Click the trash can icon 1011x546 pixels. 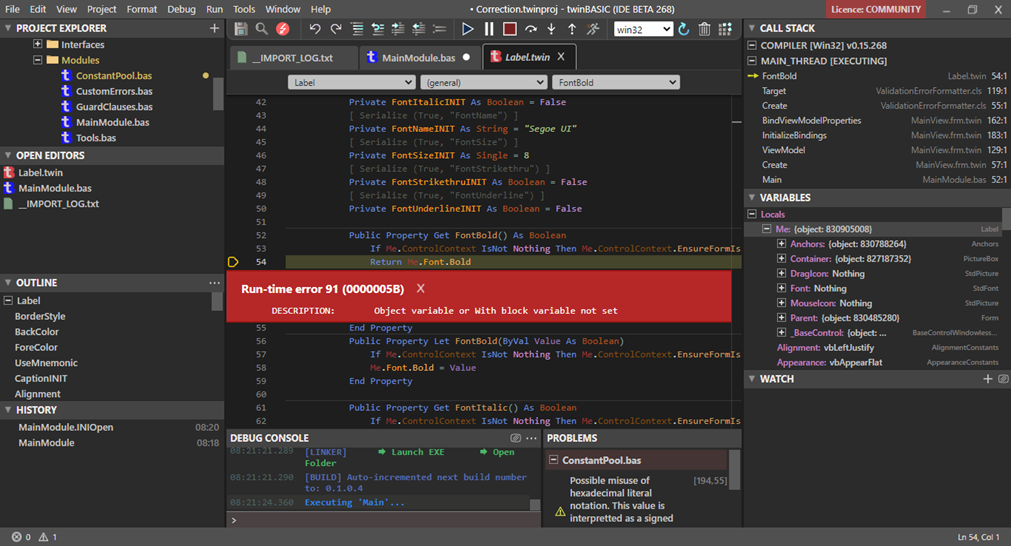click(x=704, y=29)
